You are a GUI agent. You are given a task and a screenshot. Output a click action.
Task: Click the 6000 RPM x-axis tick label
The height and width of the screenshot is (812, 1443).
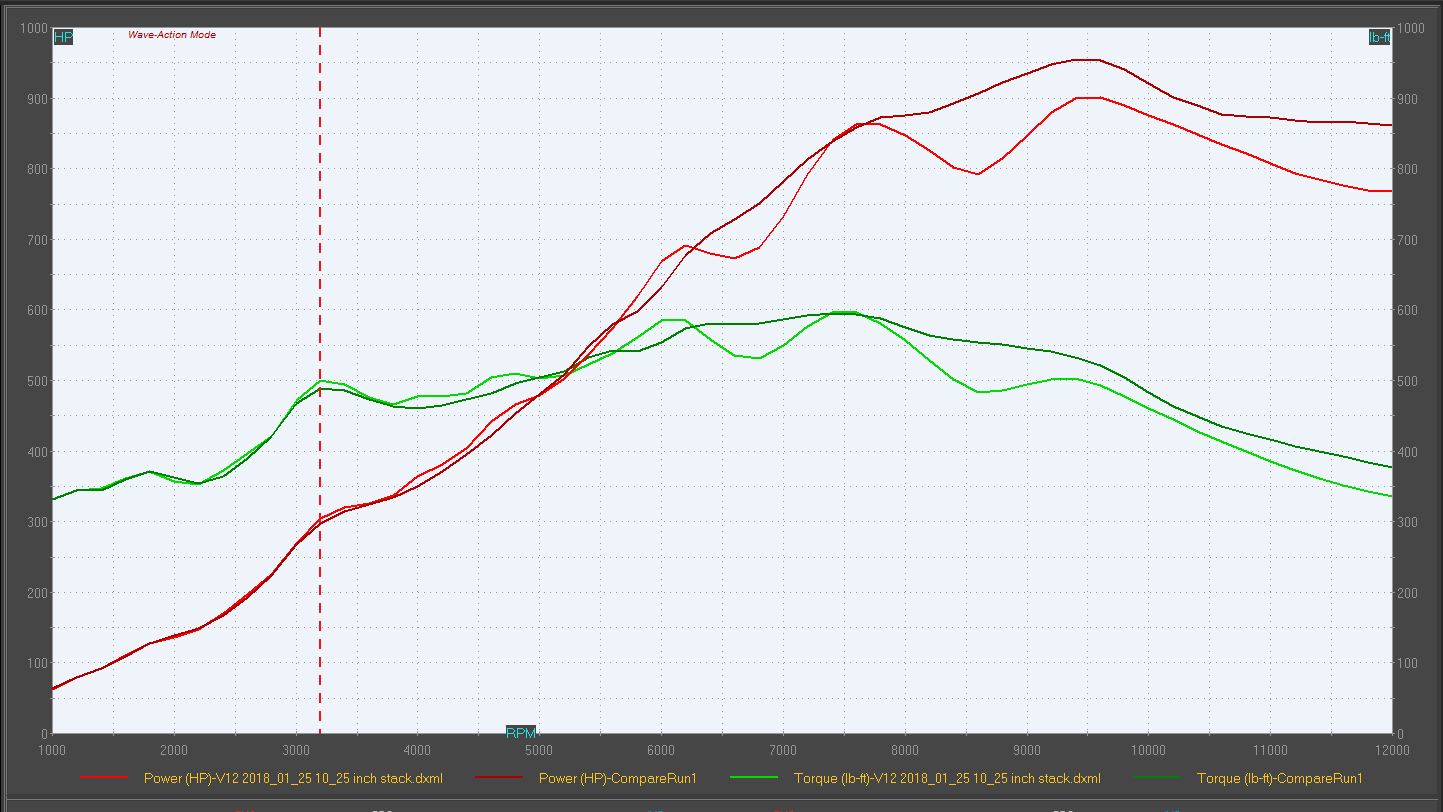tap(661, 750)
